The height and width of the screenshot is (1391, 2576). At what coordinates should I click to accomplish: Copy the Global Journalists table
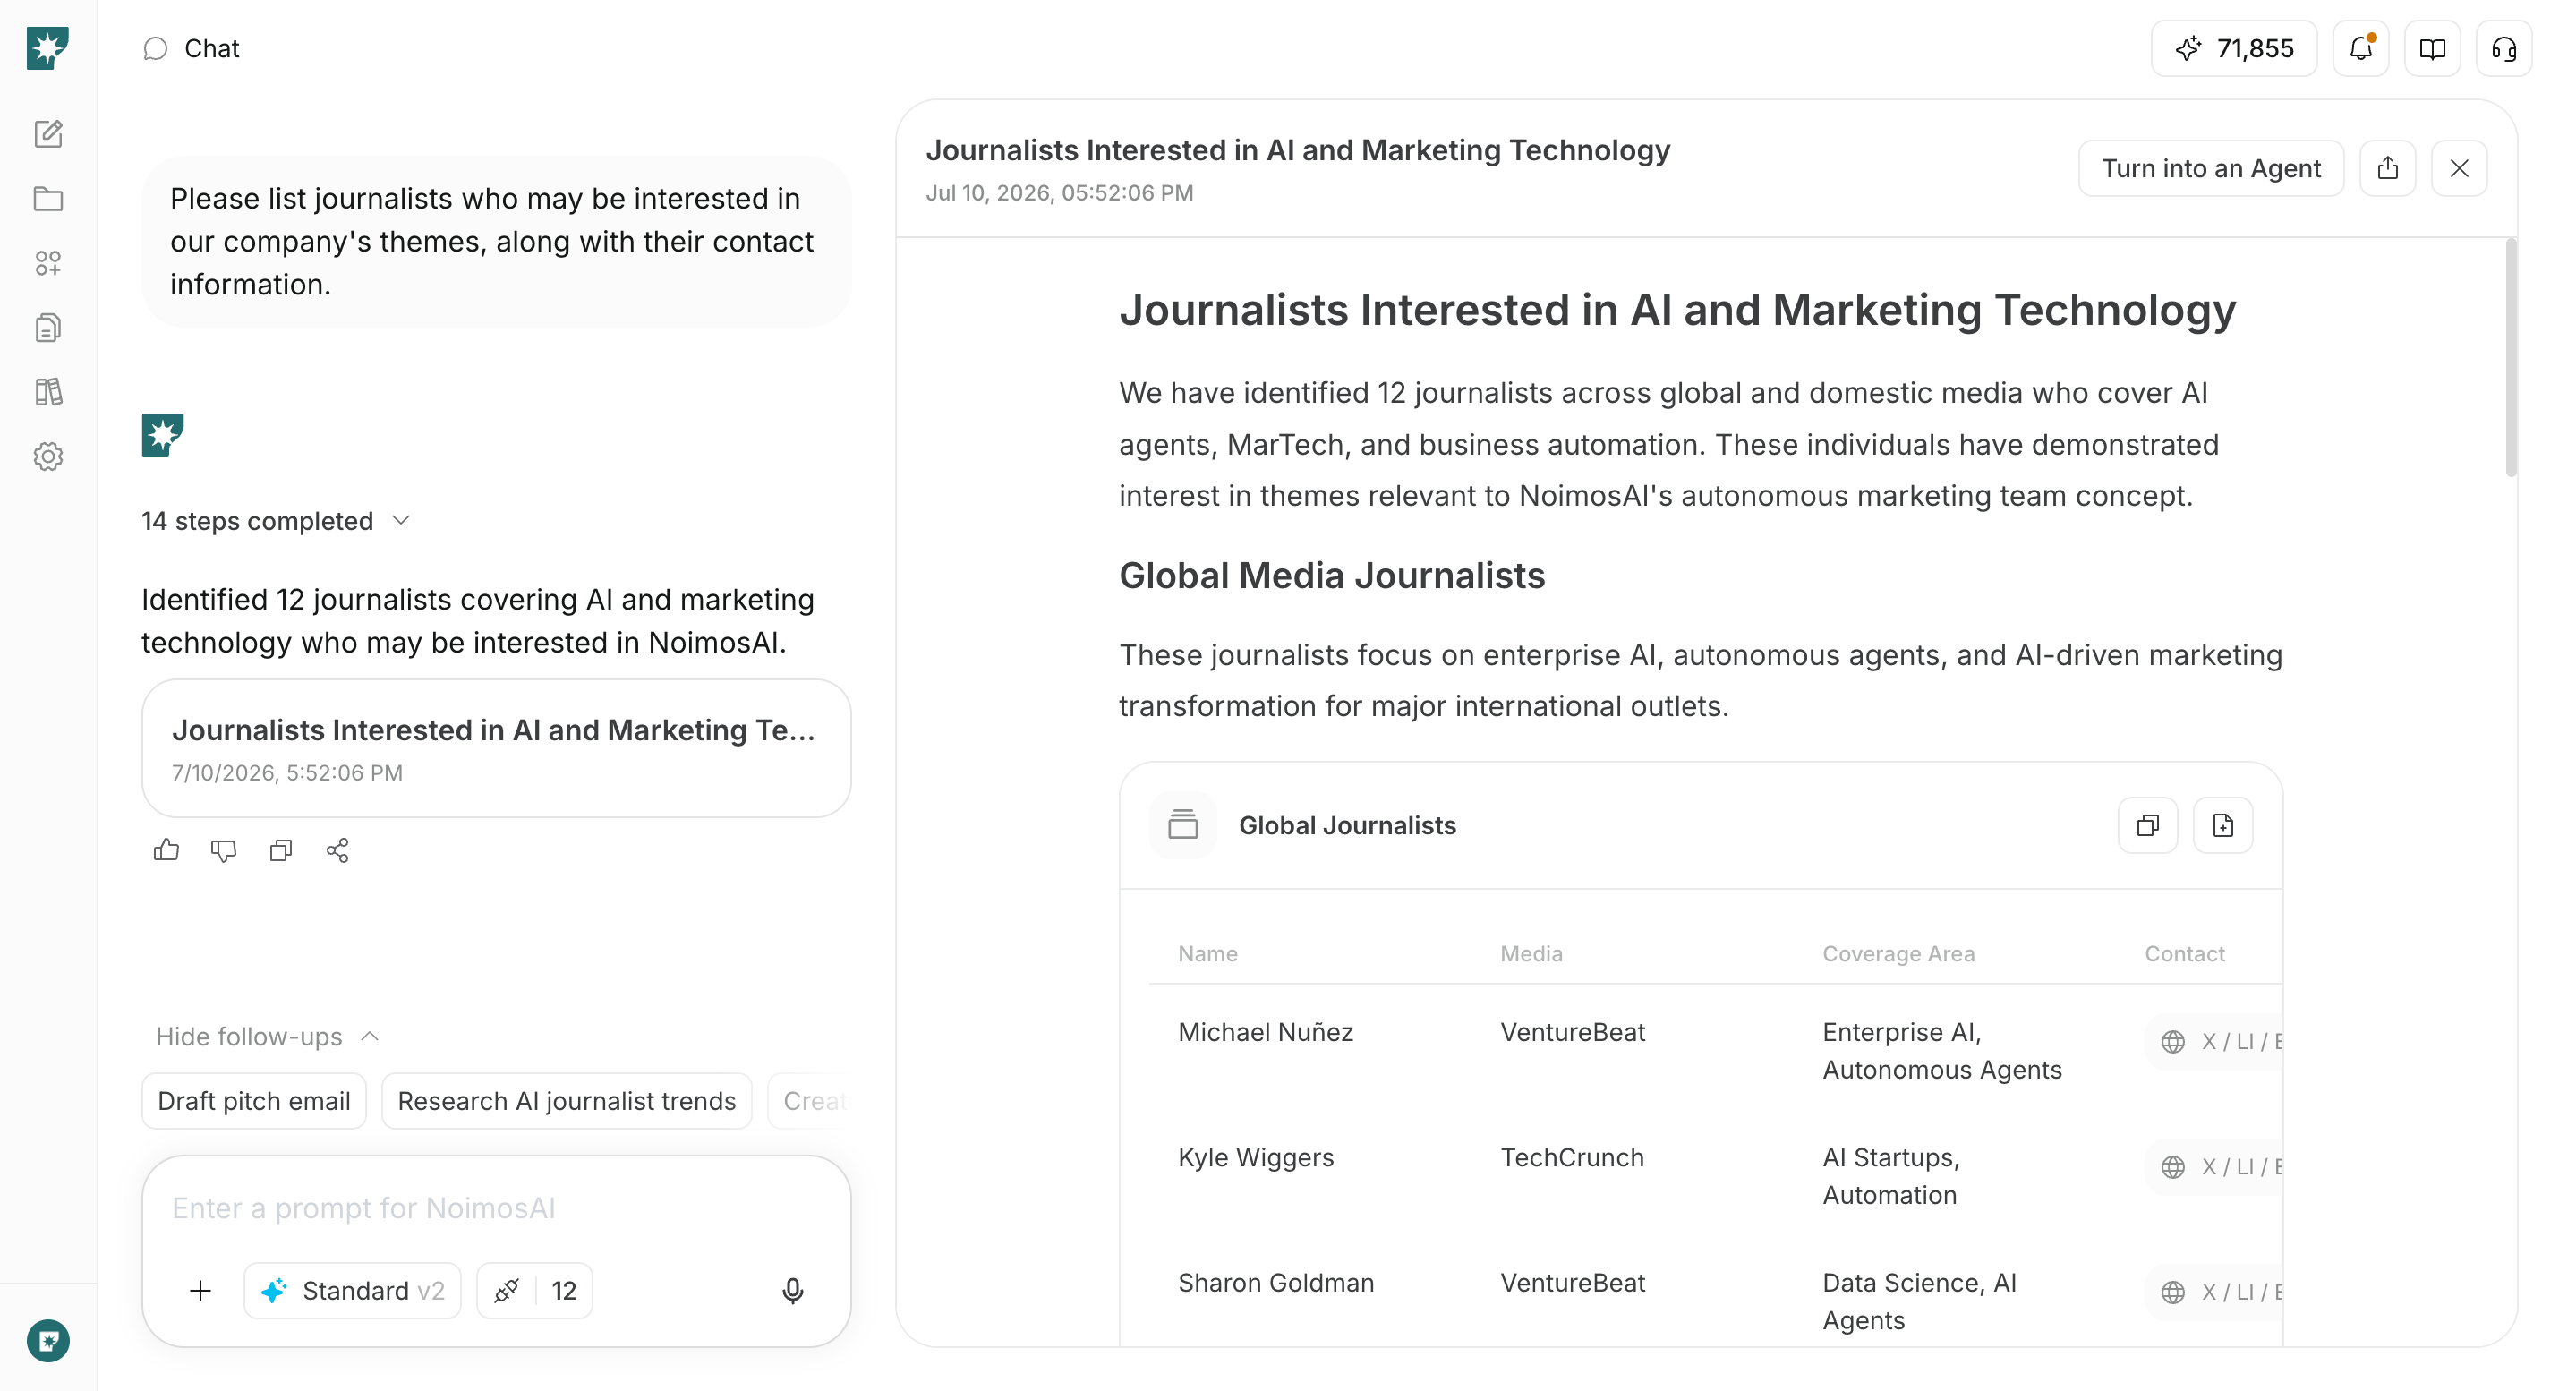click(x=2148, y=825)
